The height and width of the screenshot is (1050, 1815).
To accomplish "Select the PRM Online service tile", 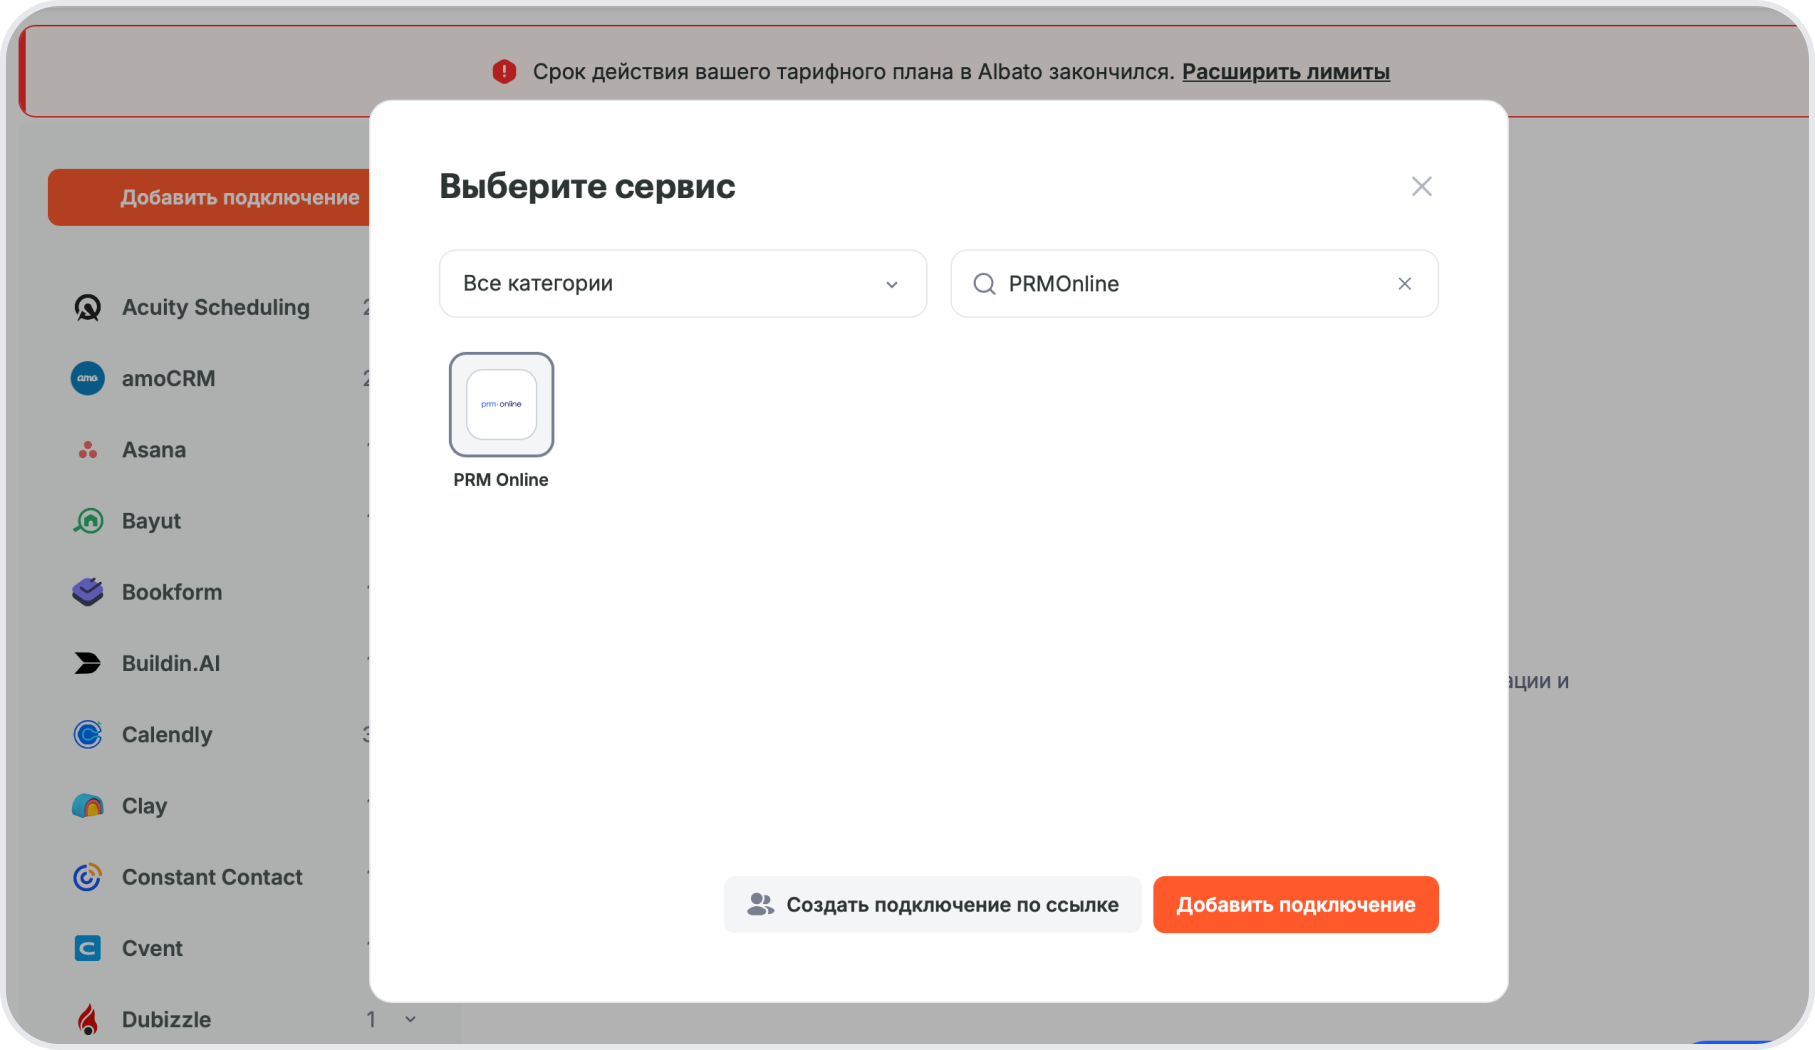I will pos(501,405).
